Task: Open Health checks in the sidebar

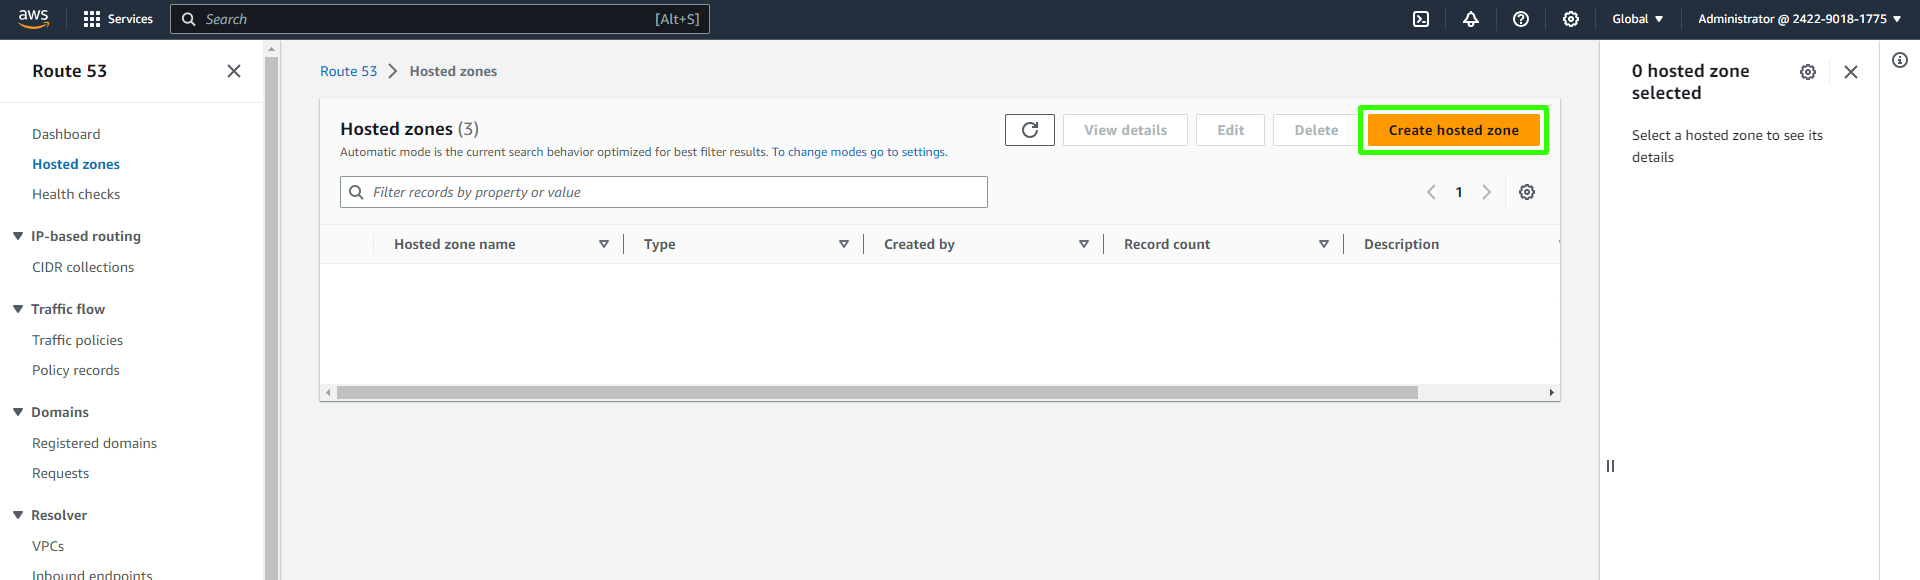Action: point(76,194)
